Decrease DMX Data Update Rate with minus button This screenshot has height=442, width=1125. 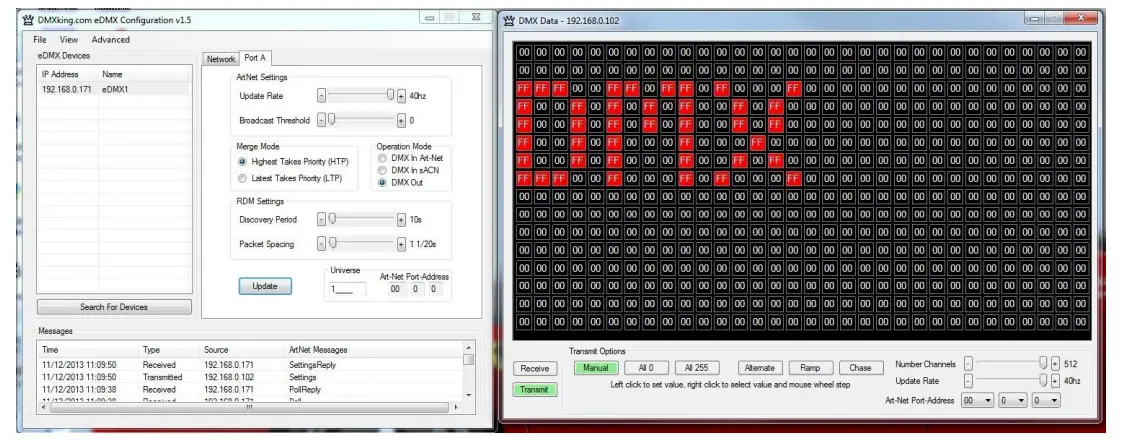969,381
